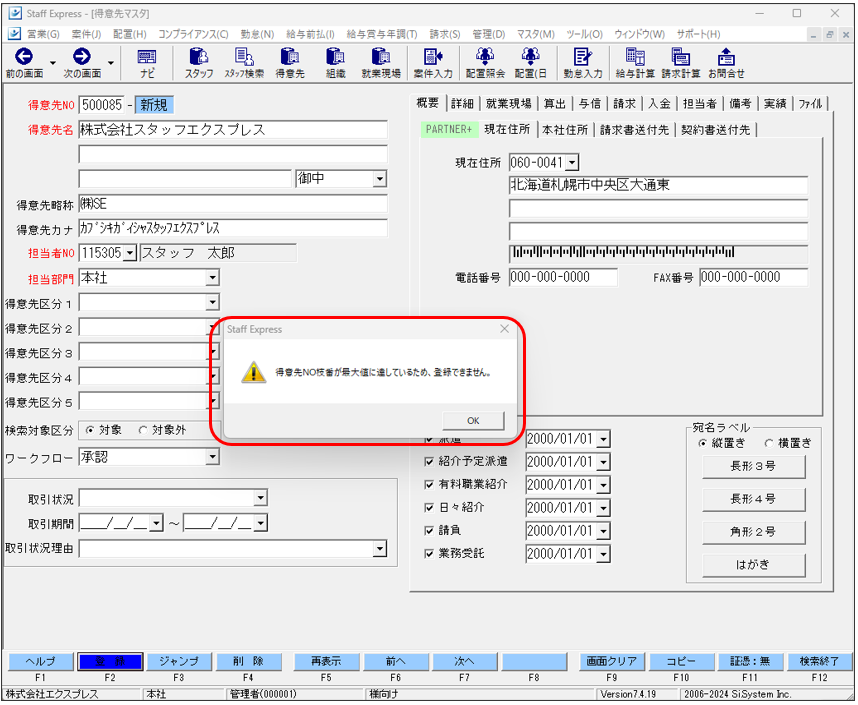The width and height of the screenshot is (858, 705).
Task: Switch to the 詳細 tab
Action: 462,103
